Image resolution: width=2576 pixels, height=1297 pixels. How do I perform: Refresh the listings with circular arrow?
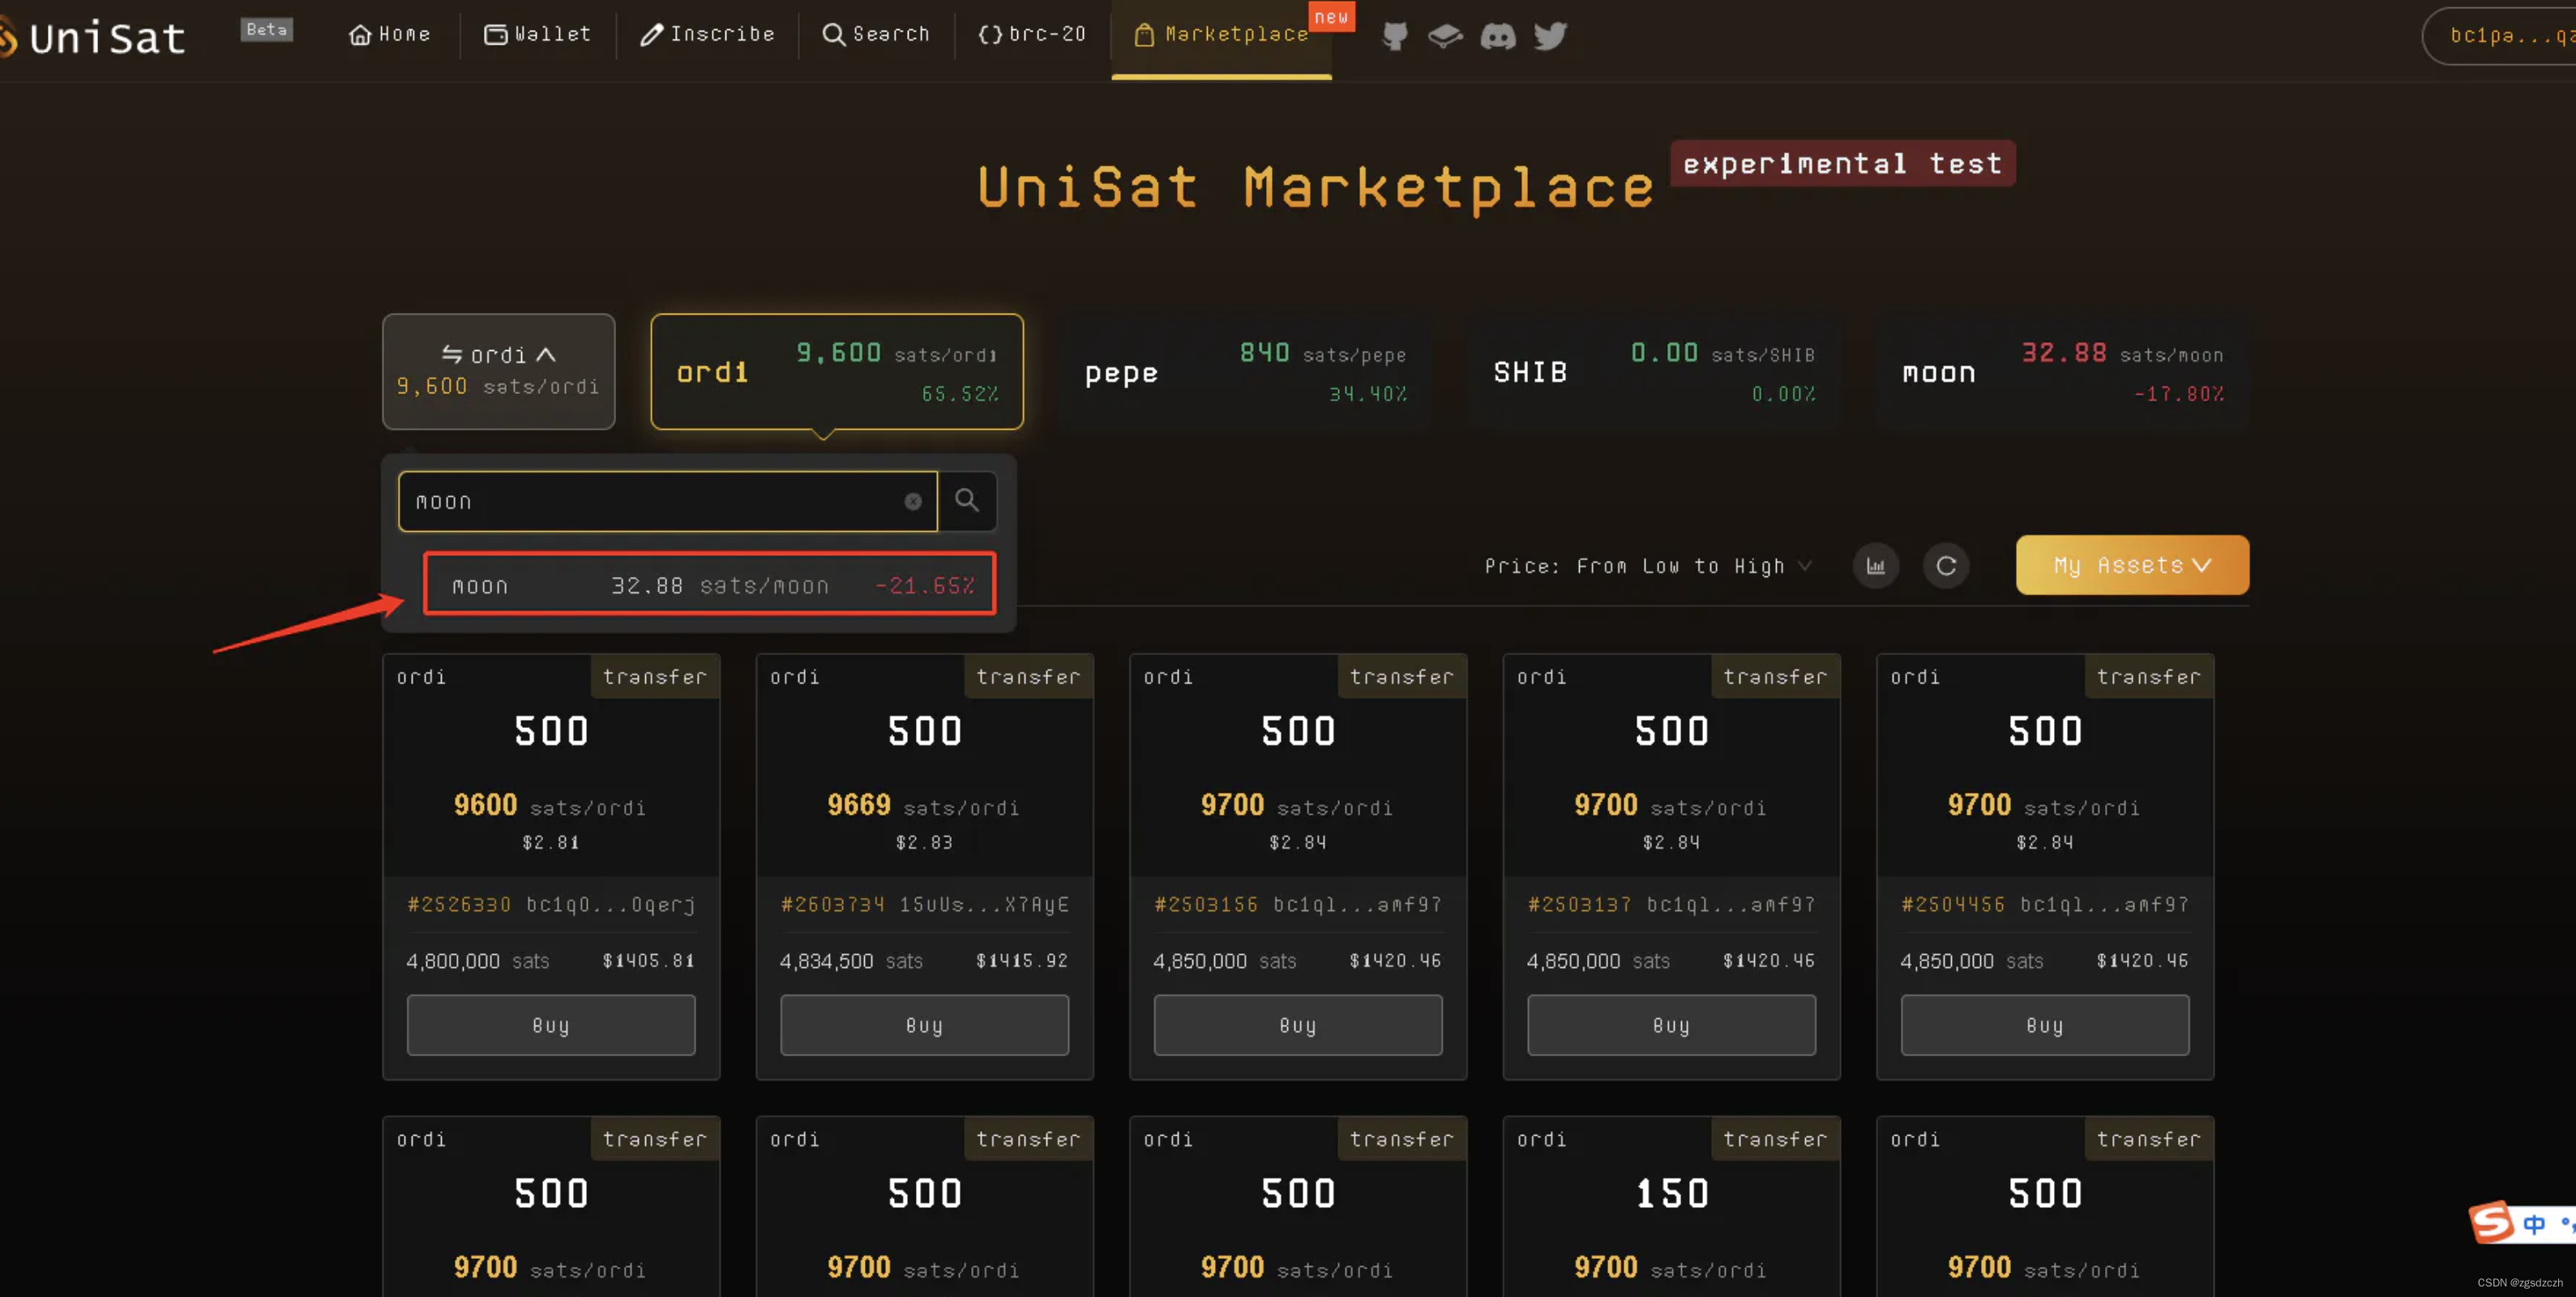coord(1945,566)
